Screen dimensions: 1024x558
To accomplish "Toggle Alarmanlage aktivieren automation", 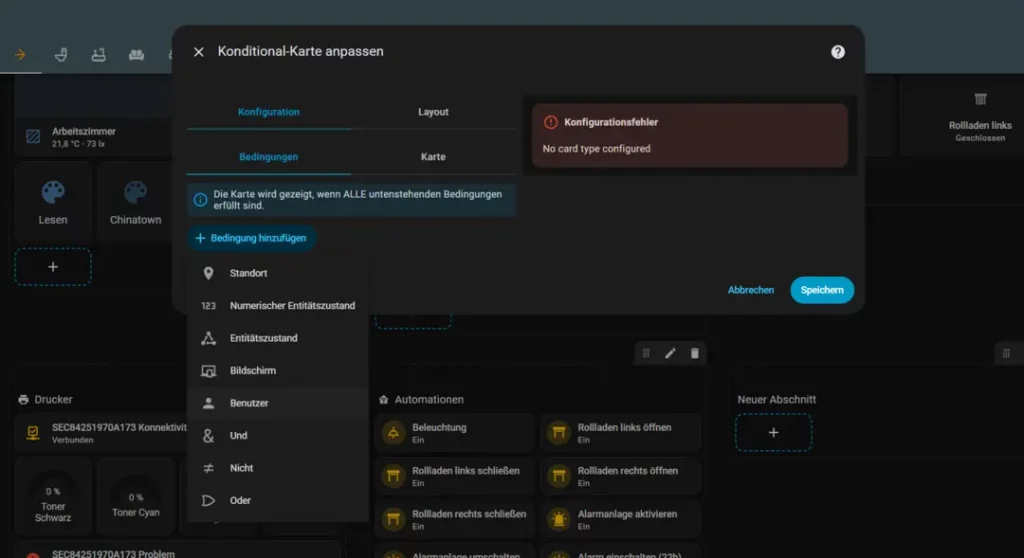I will (x=620, y=519).
